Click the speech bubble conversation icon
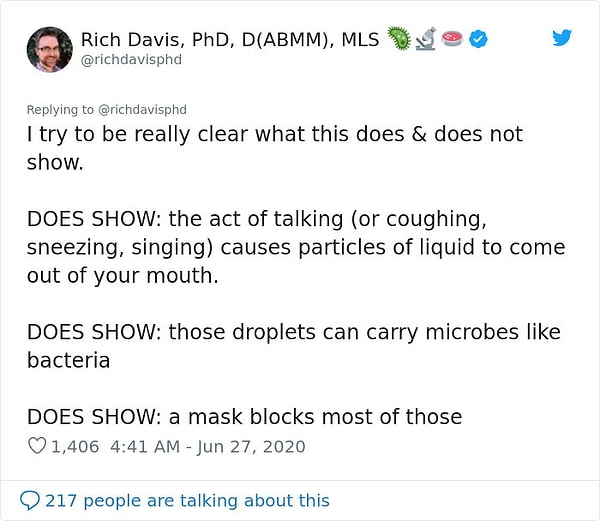The image size is (600, 521). pyautogui.click(x=31, y=500)
